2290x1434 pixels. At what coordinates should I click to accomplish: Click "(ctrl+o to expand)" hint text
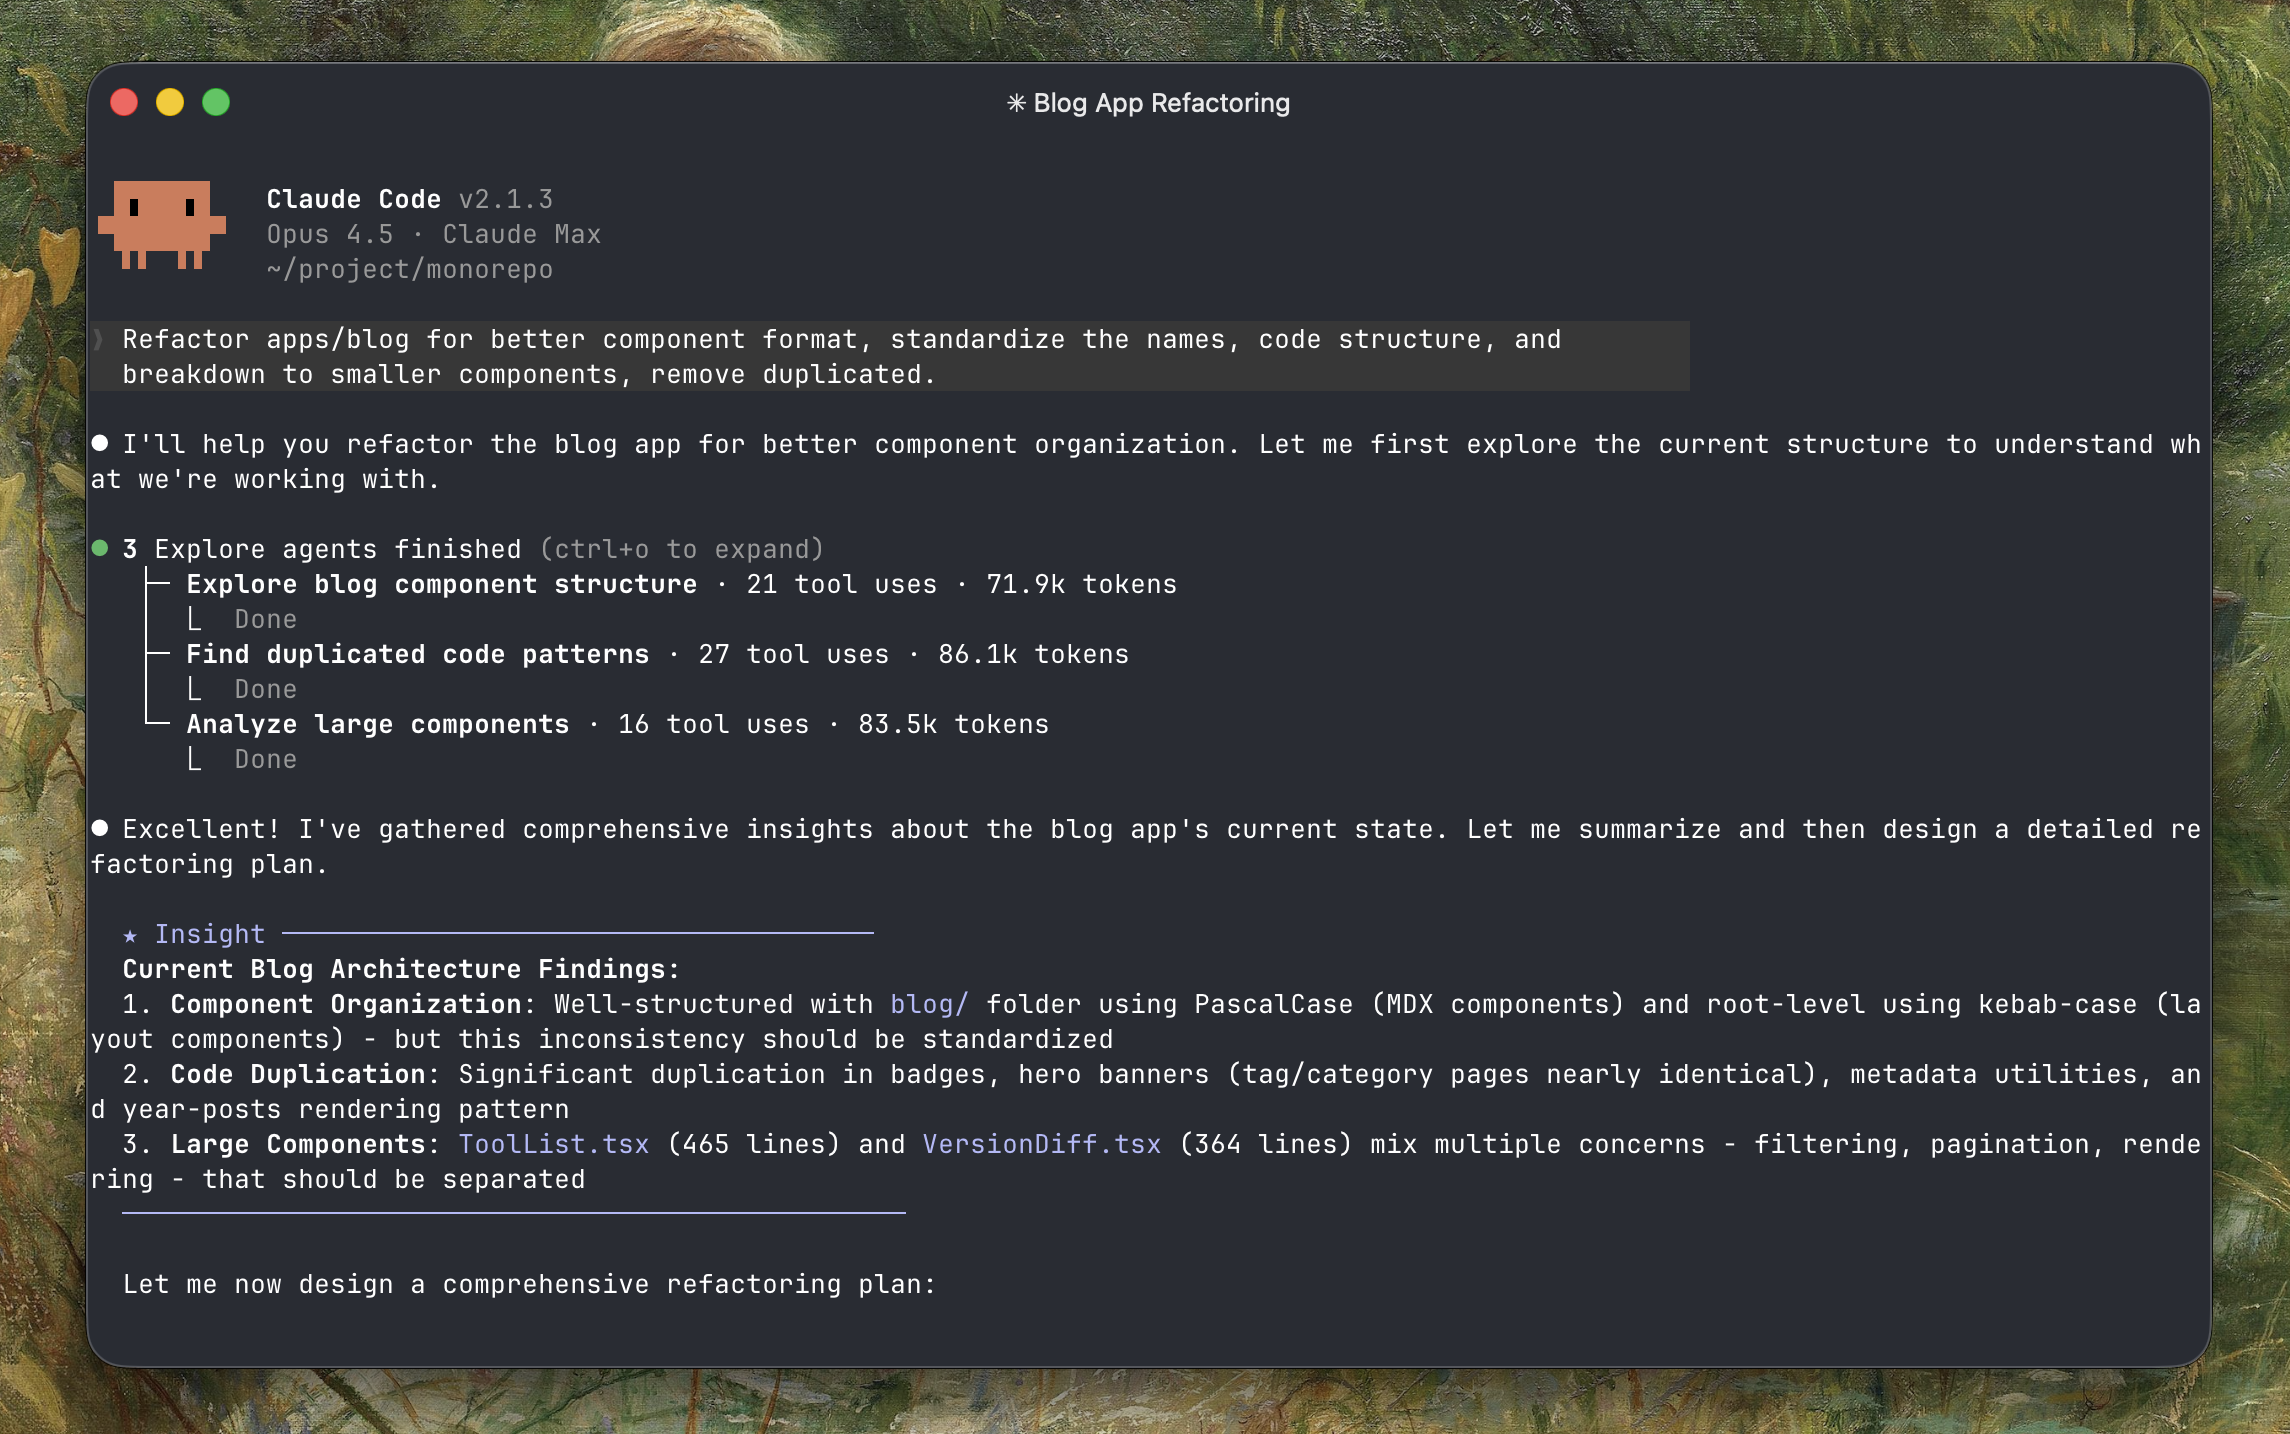point(681,549)
